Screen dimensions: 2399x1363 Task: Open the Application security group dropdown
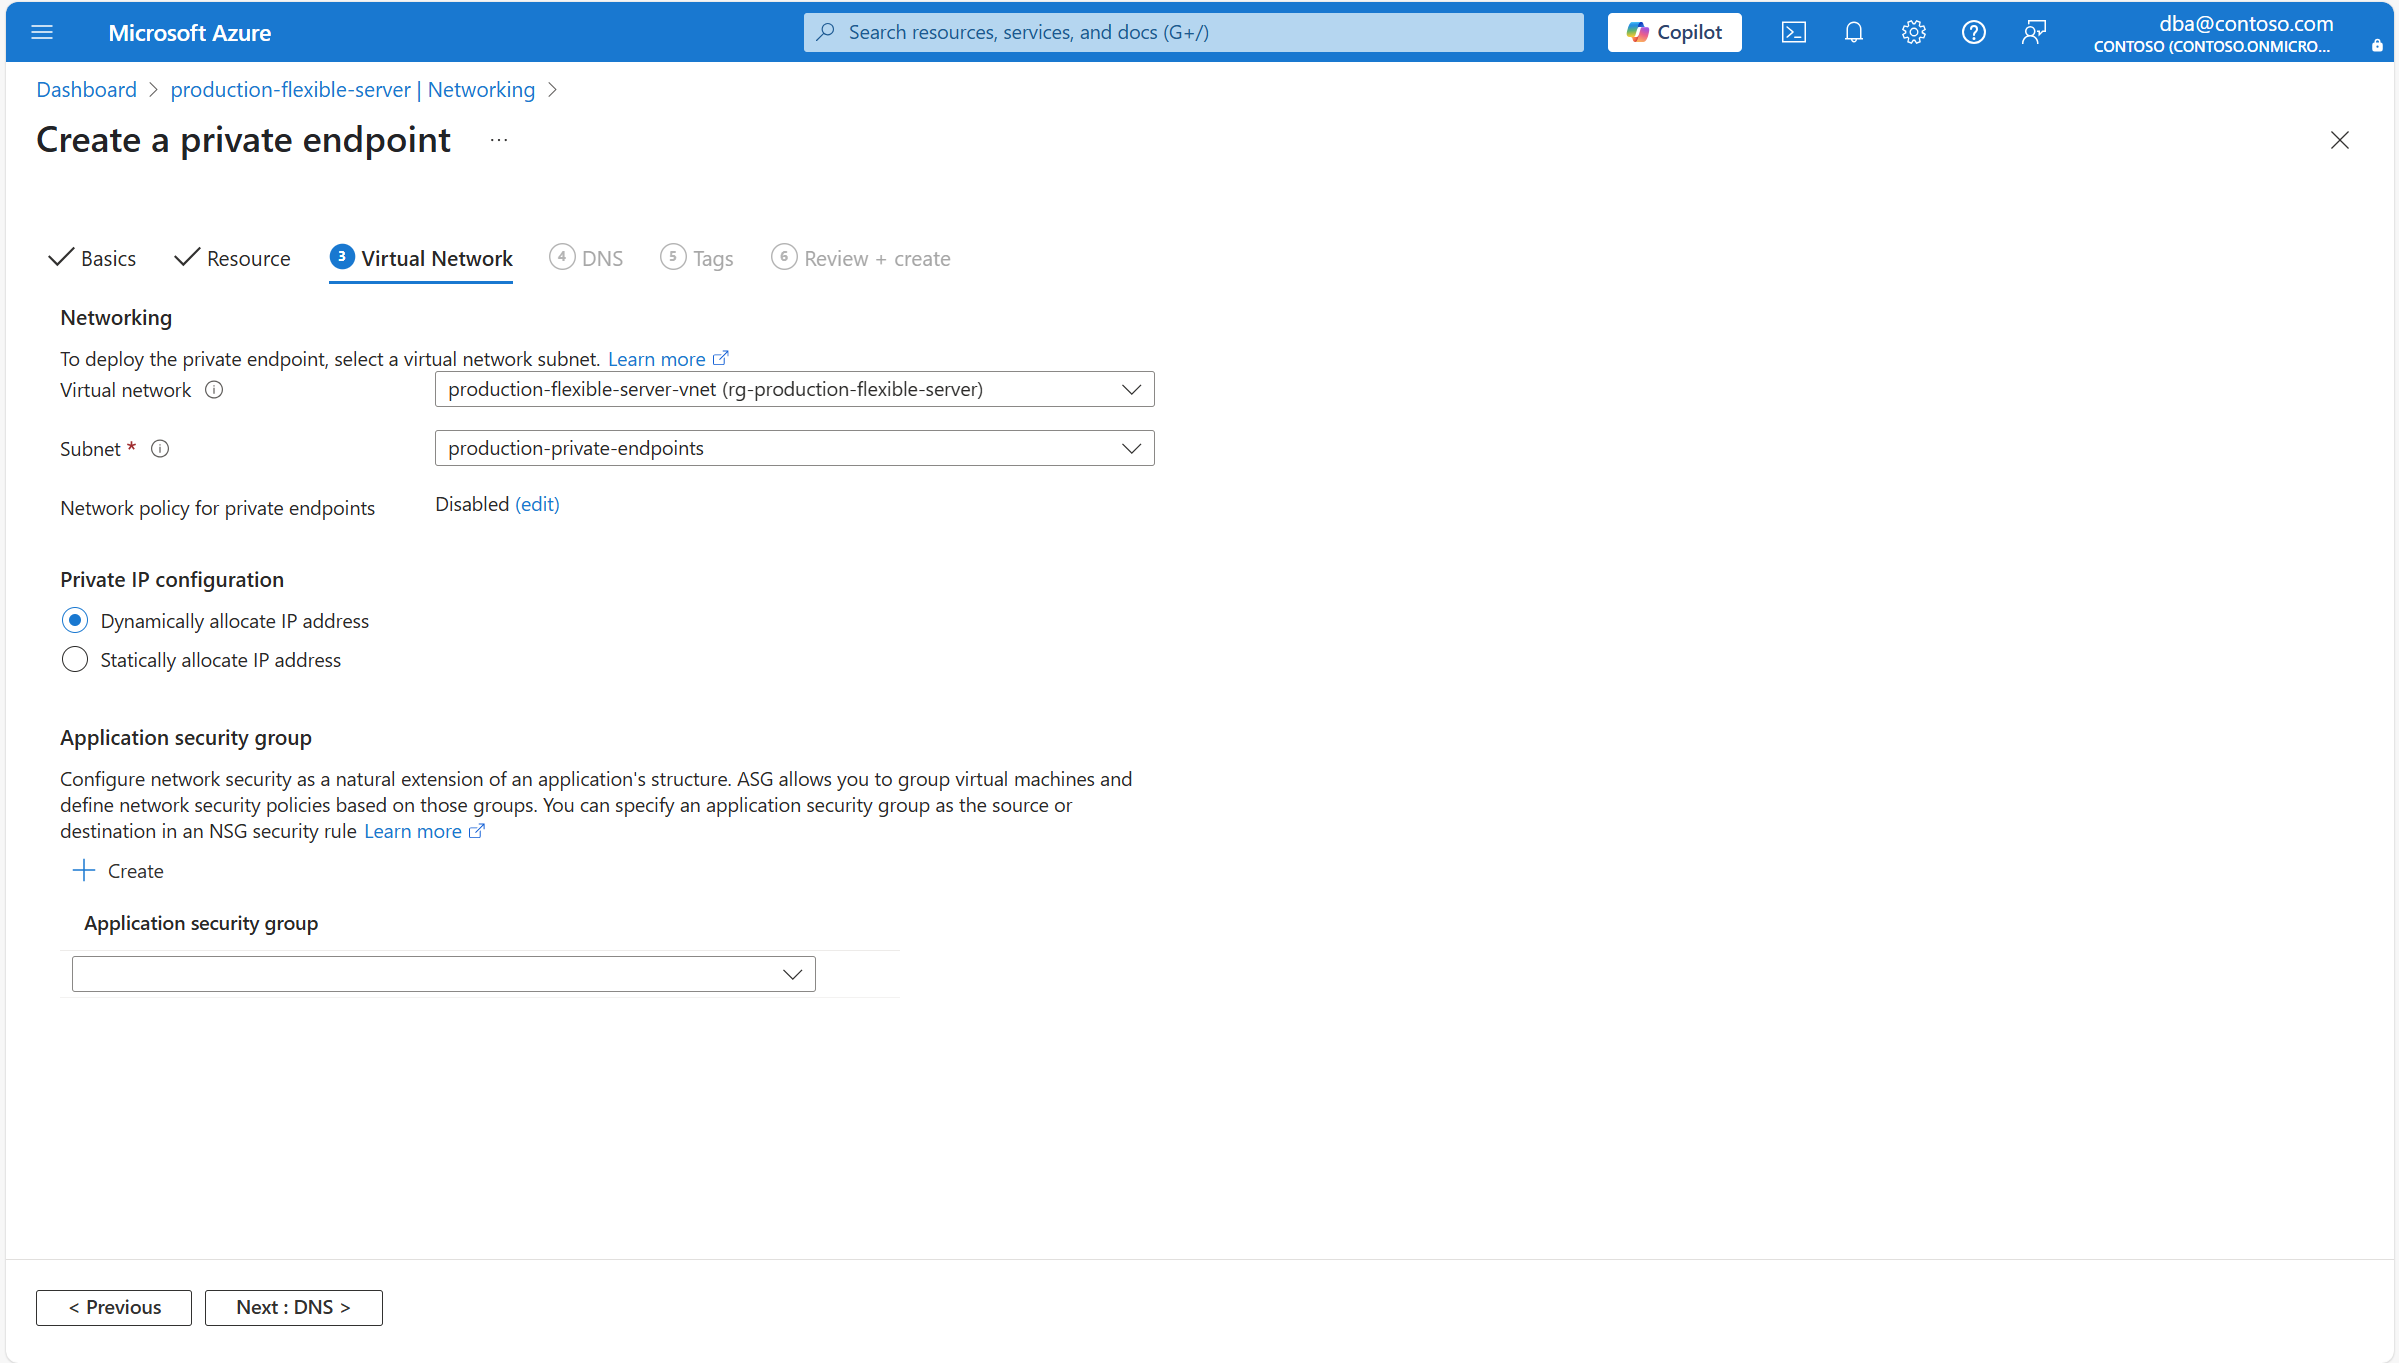(443, 974)
